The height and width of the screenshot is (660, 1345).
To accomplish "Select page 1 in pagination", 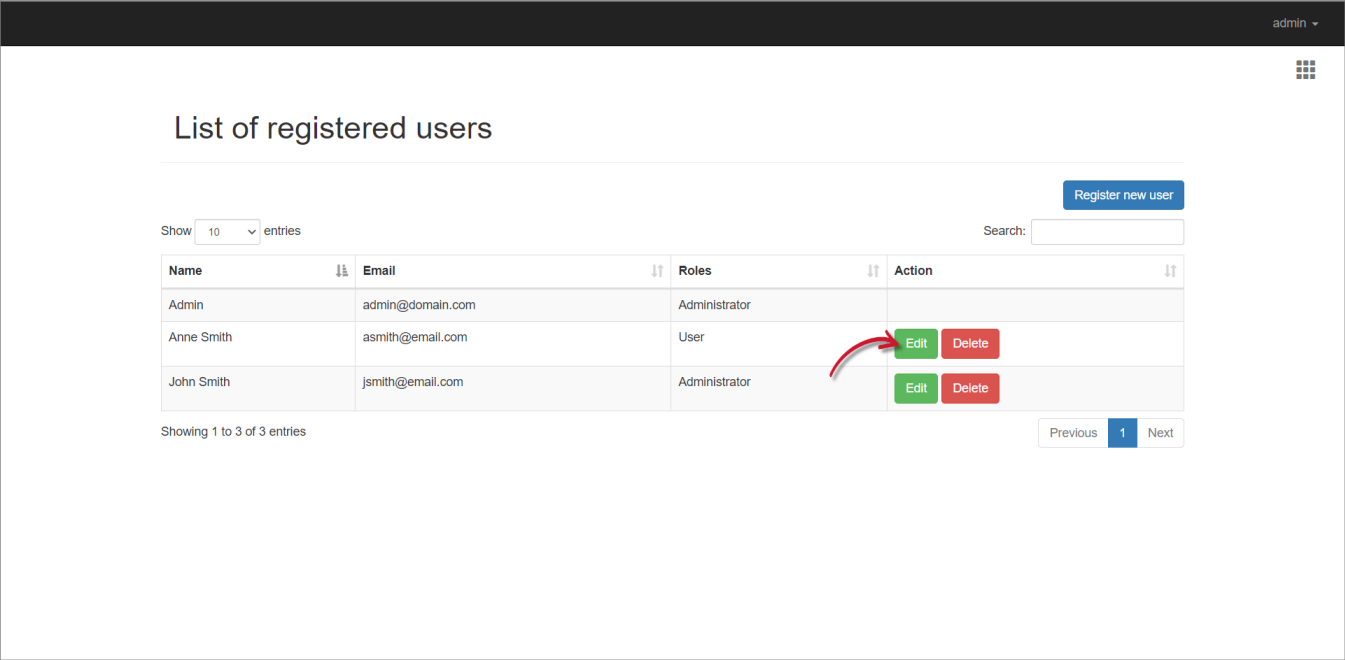I will coord(1122,432).
